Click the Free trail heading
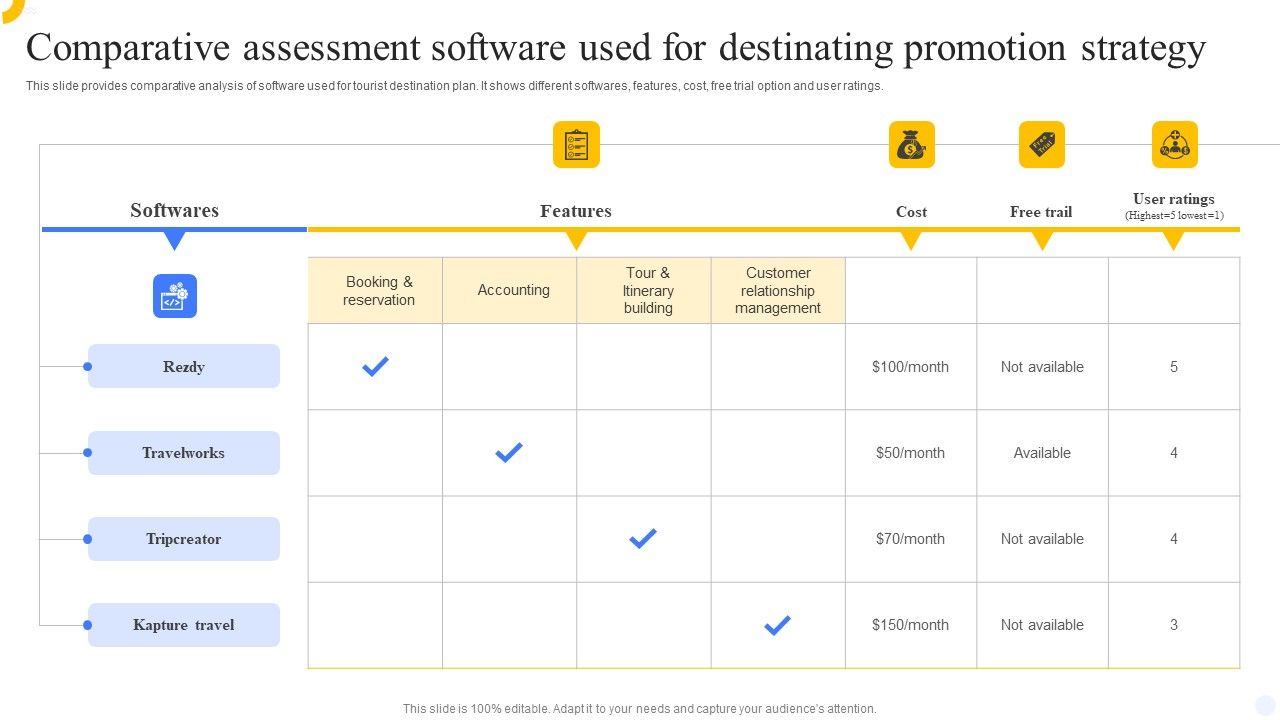 (1041, 212)
